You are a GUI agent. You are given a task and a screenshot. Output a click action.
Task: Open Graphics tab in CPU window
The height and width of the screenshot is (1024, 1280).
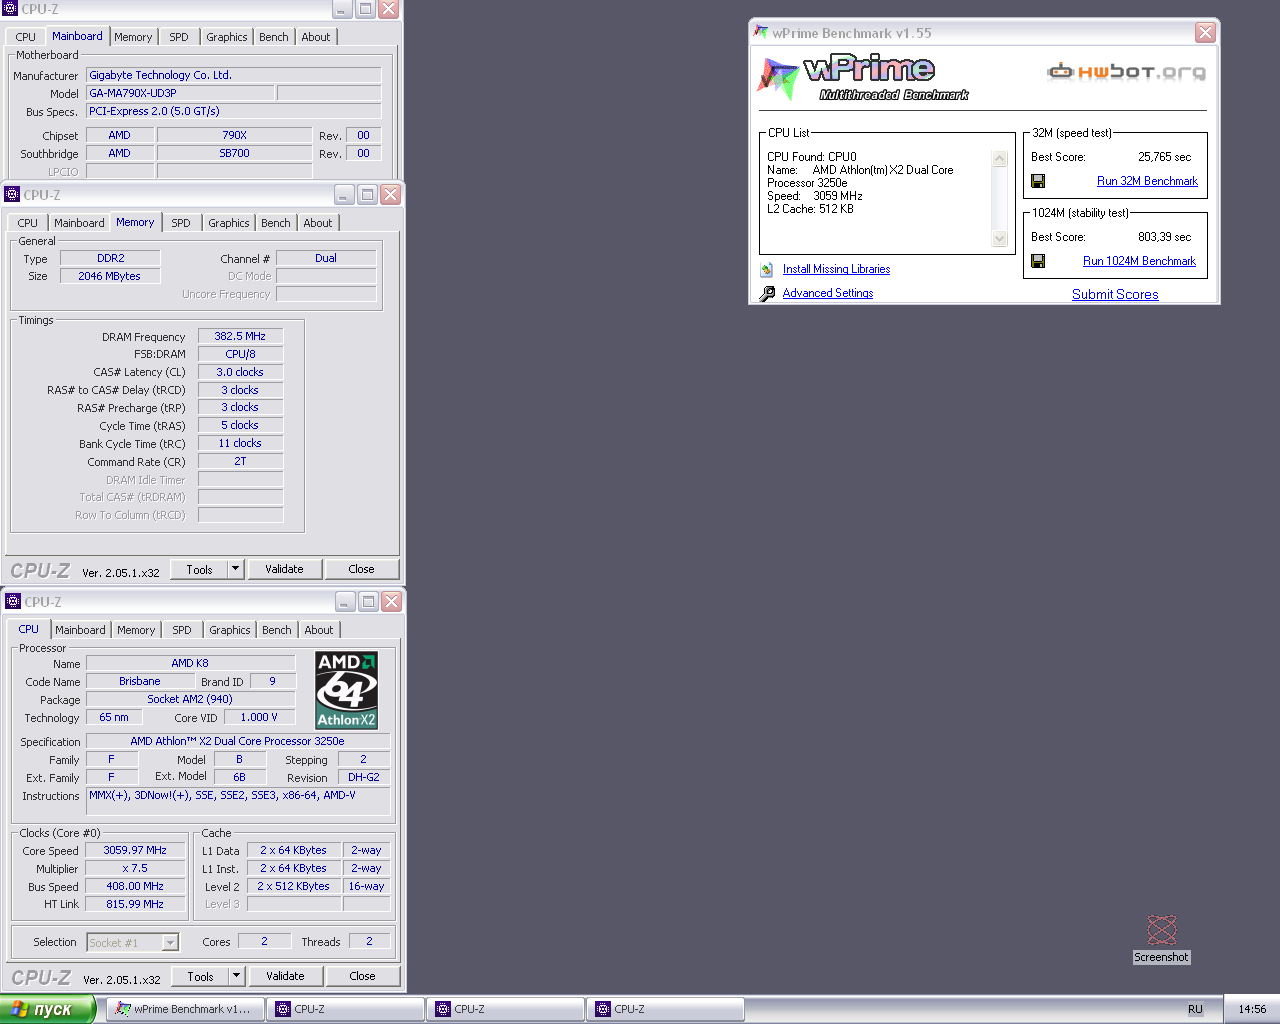(230, 630)
